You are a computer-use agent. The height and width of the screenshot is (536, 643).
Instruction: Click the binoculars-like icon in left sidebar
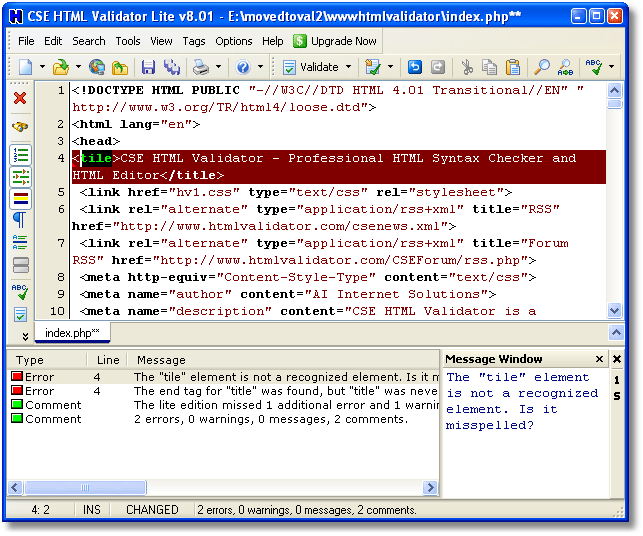coord(20,126)
